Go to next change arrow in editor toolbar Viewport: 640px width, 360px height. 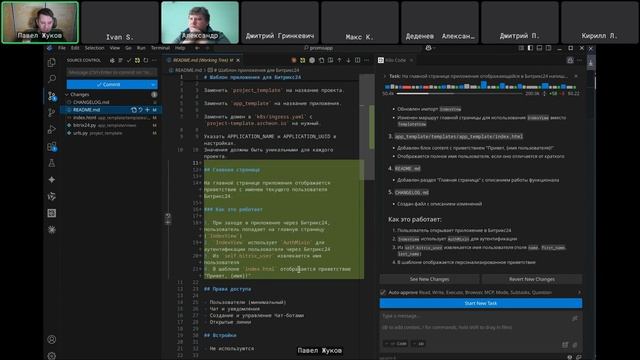tap(348, 60)
